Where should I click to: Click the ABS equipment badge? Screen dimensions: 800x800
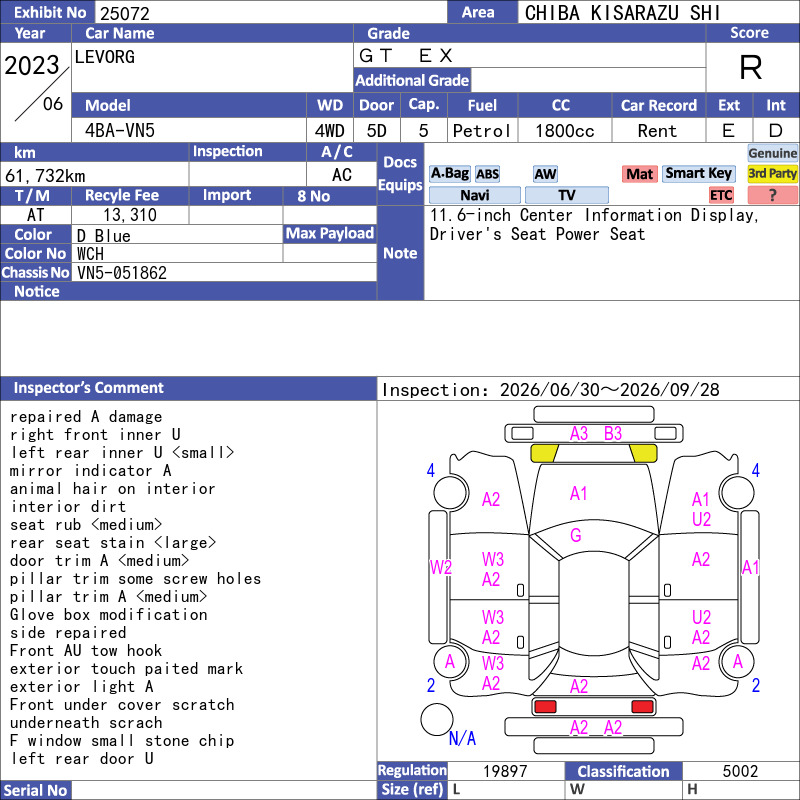coord(487,174)
